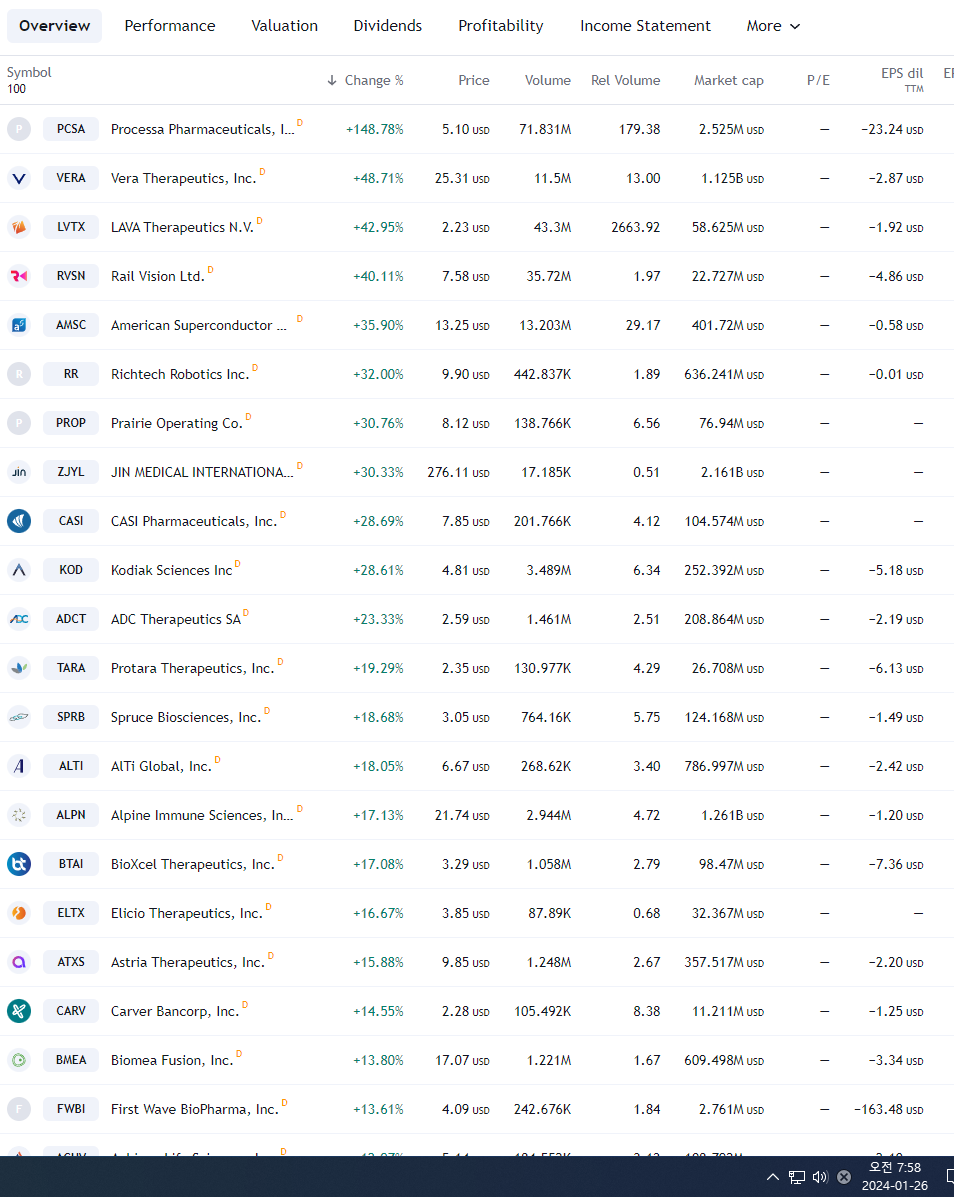Open the Income Statement tab

click(645, 26)
